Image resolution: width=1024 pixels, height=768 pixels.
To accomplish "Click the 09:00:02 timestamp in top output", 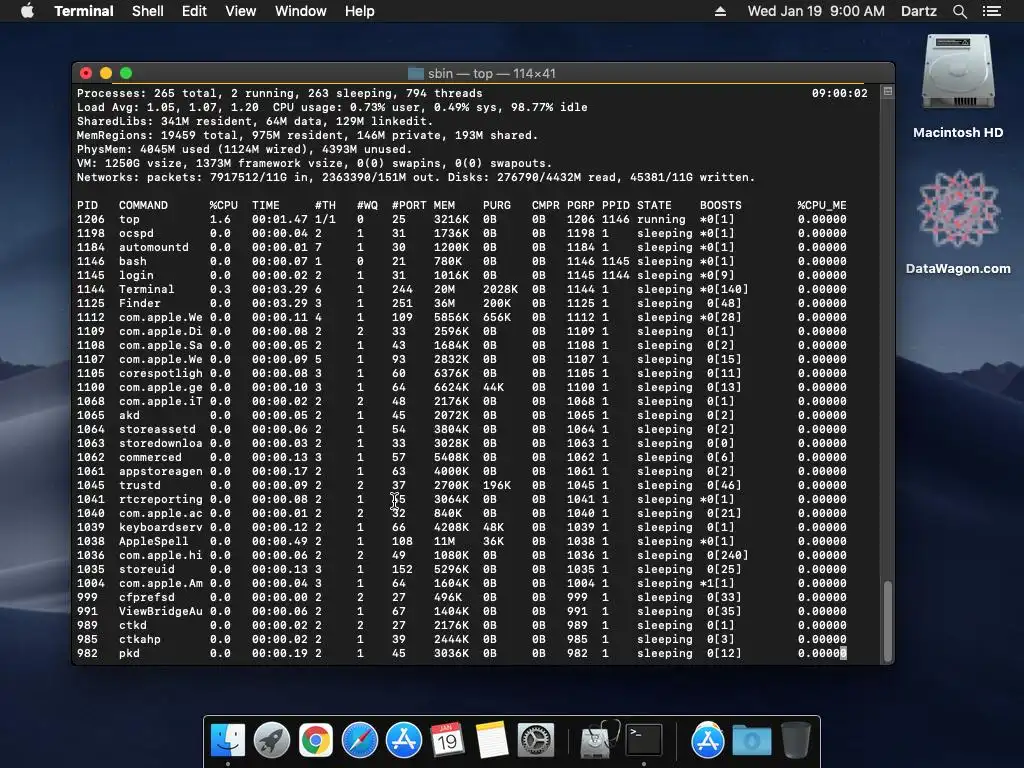I will 839,93.
